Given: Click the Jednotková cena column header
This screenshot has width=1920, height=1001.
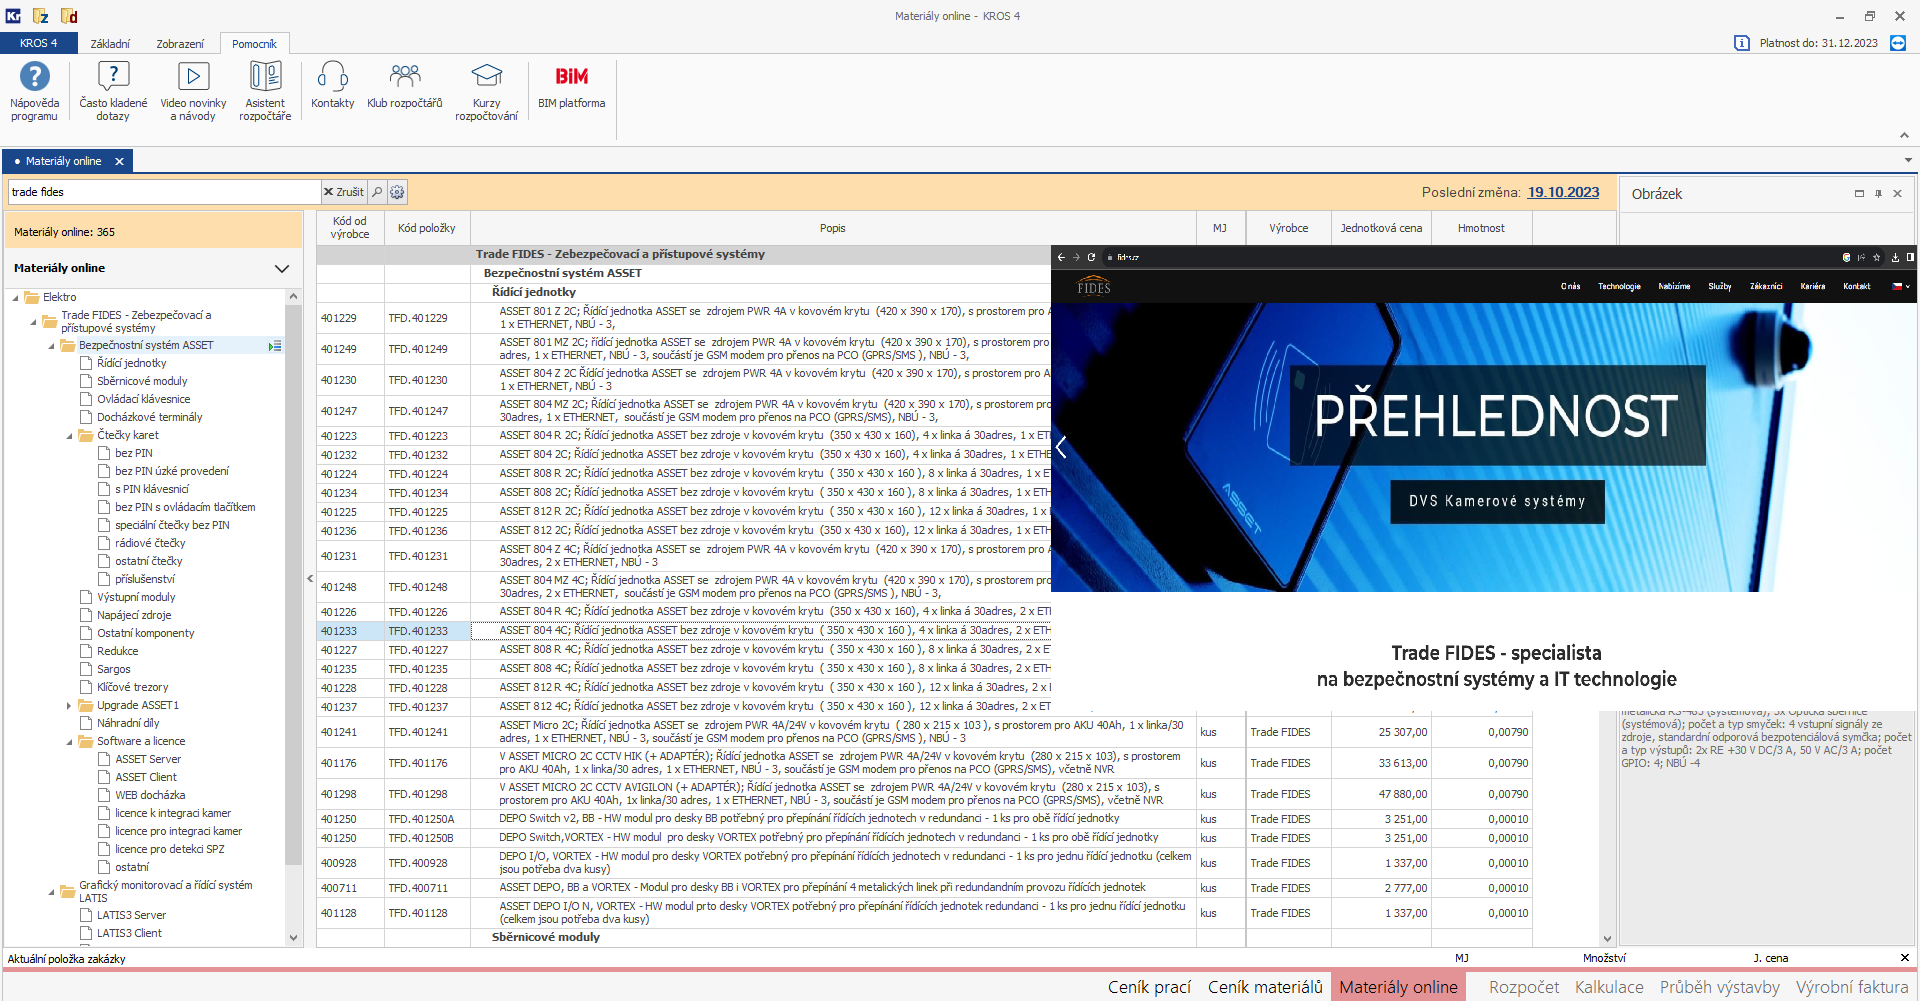Looking at the screenshot, I should 1381,228.
